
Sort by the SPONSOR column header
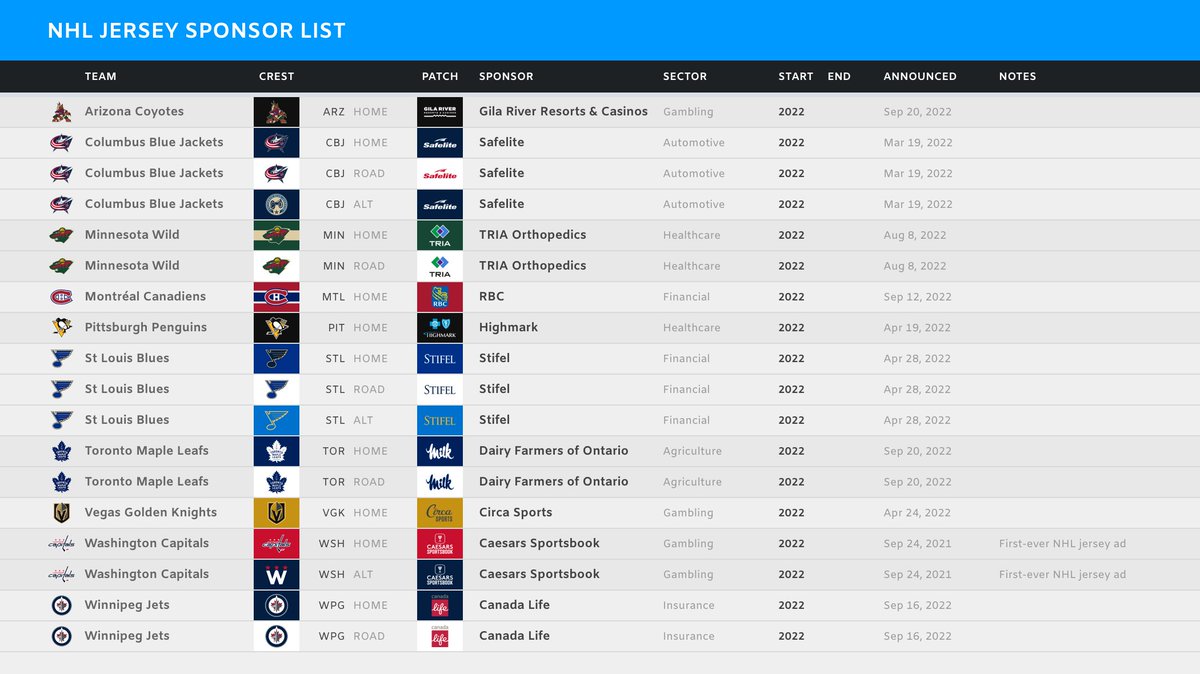click(506, 76)
